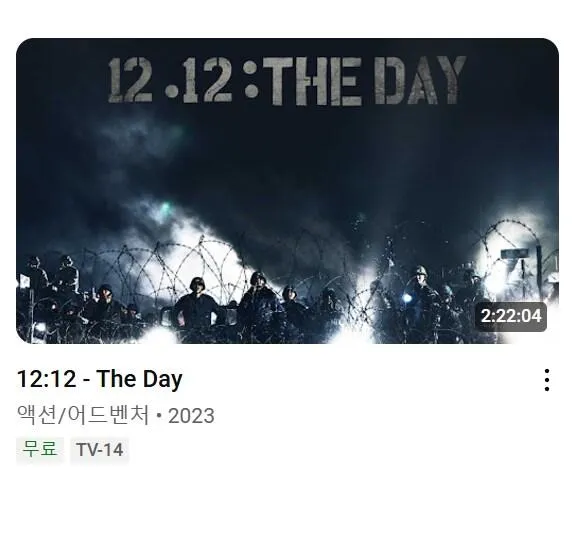Open the "12:12 - The Day" title link
Image resolution: width=576 pixels, height=533 pixels.
click(100, 379)
